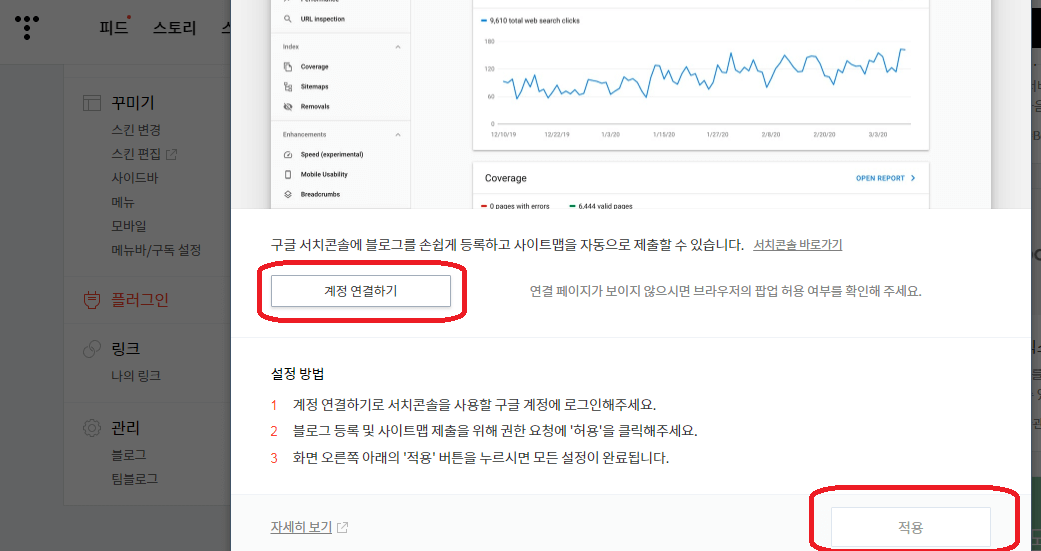Viewport: 1041px width, 551px height.
Task: Click external link icon beside 자세히 보기
Action: tap(343, 528)
